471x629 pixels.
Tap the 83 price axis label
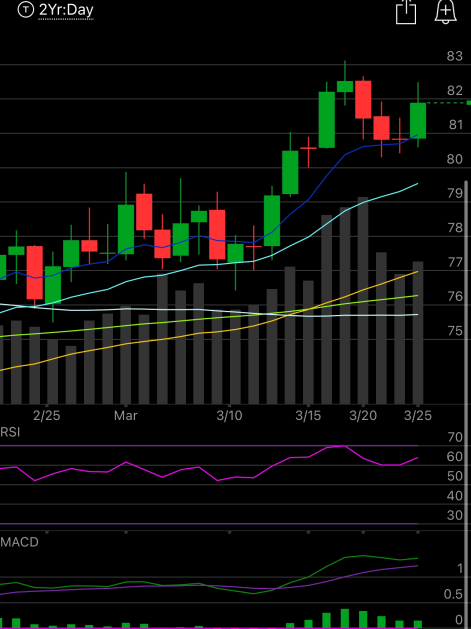click(x=455, y=56)
